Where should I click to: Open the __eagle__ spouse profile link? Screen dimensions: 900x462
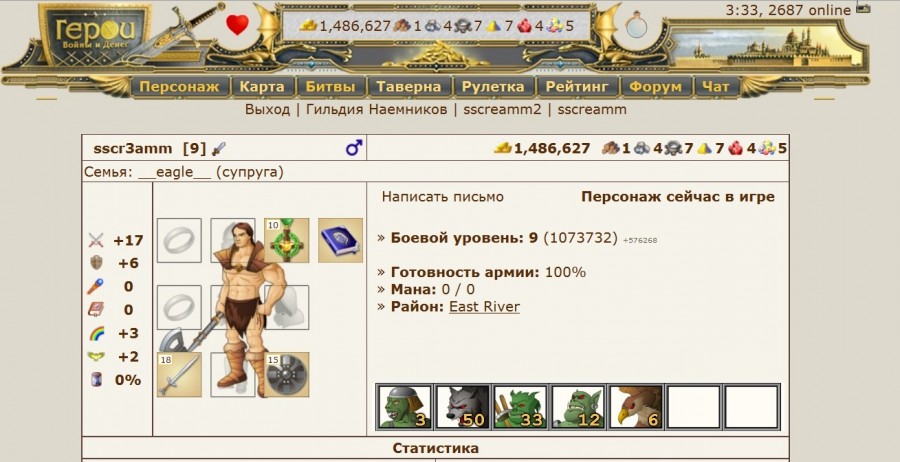pos(174,172)
